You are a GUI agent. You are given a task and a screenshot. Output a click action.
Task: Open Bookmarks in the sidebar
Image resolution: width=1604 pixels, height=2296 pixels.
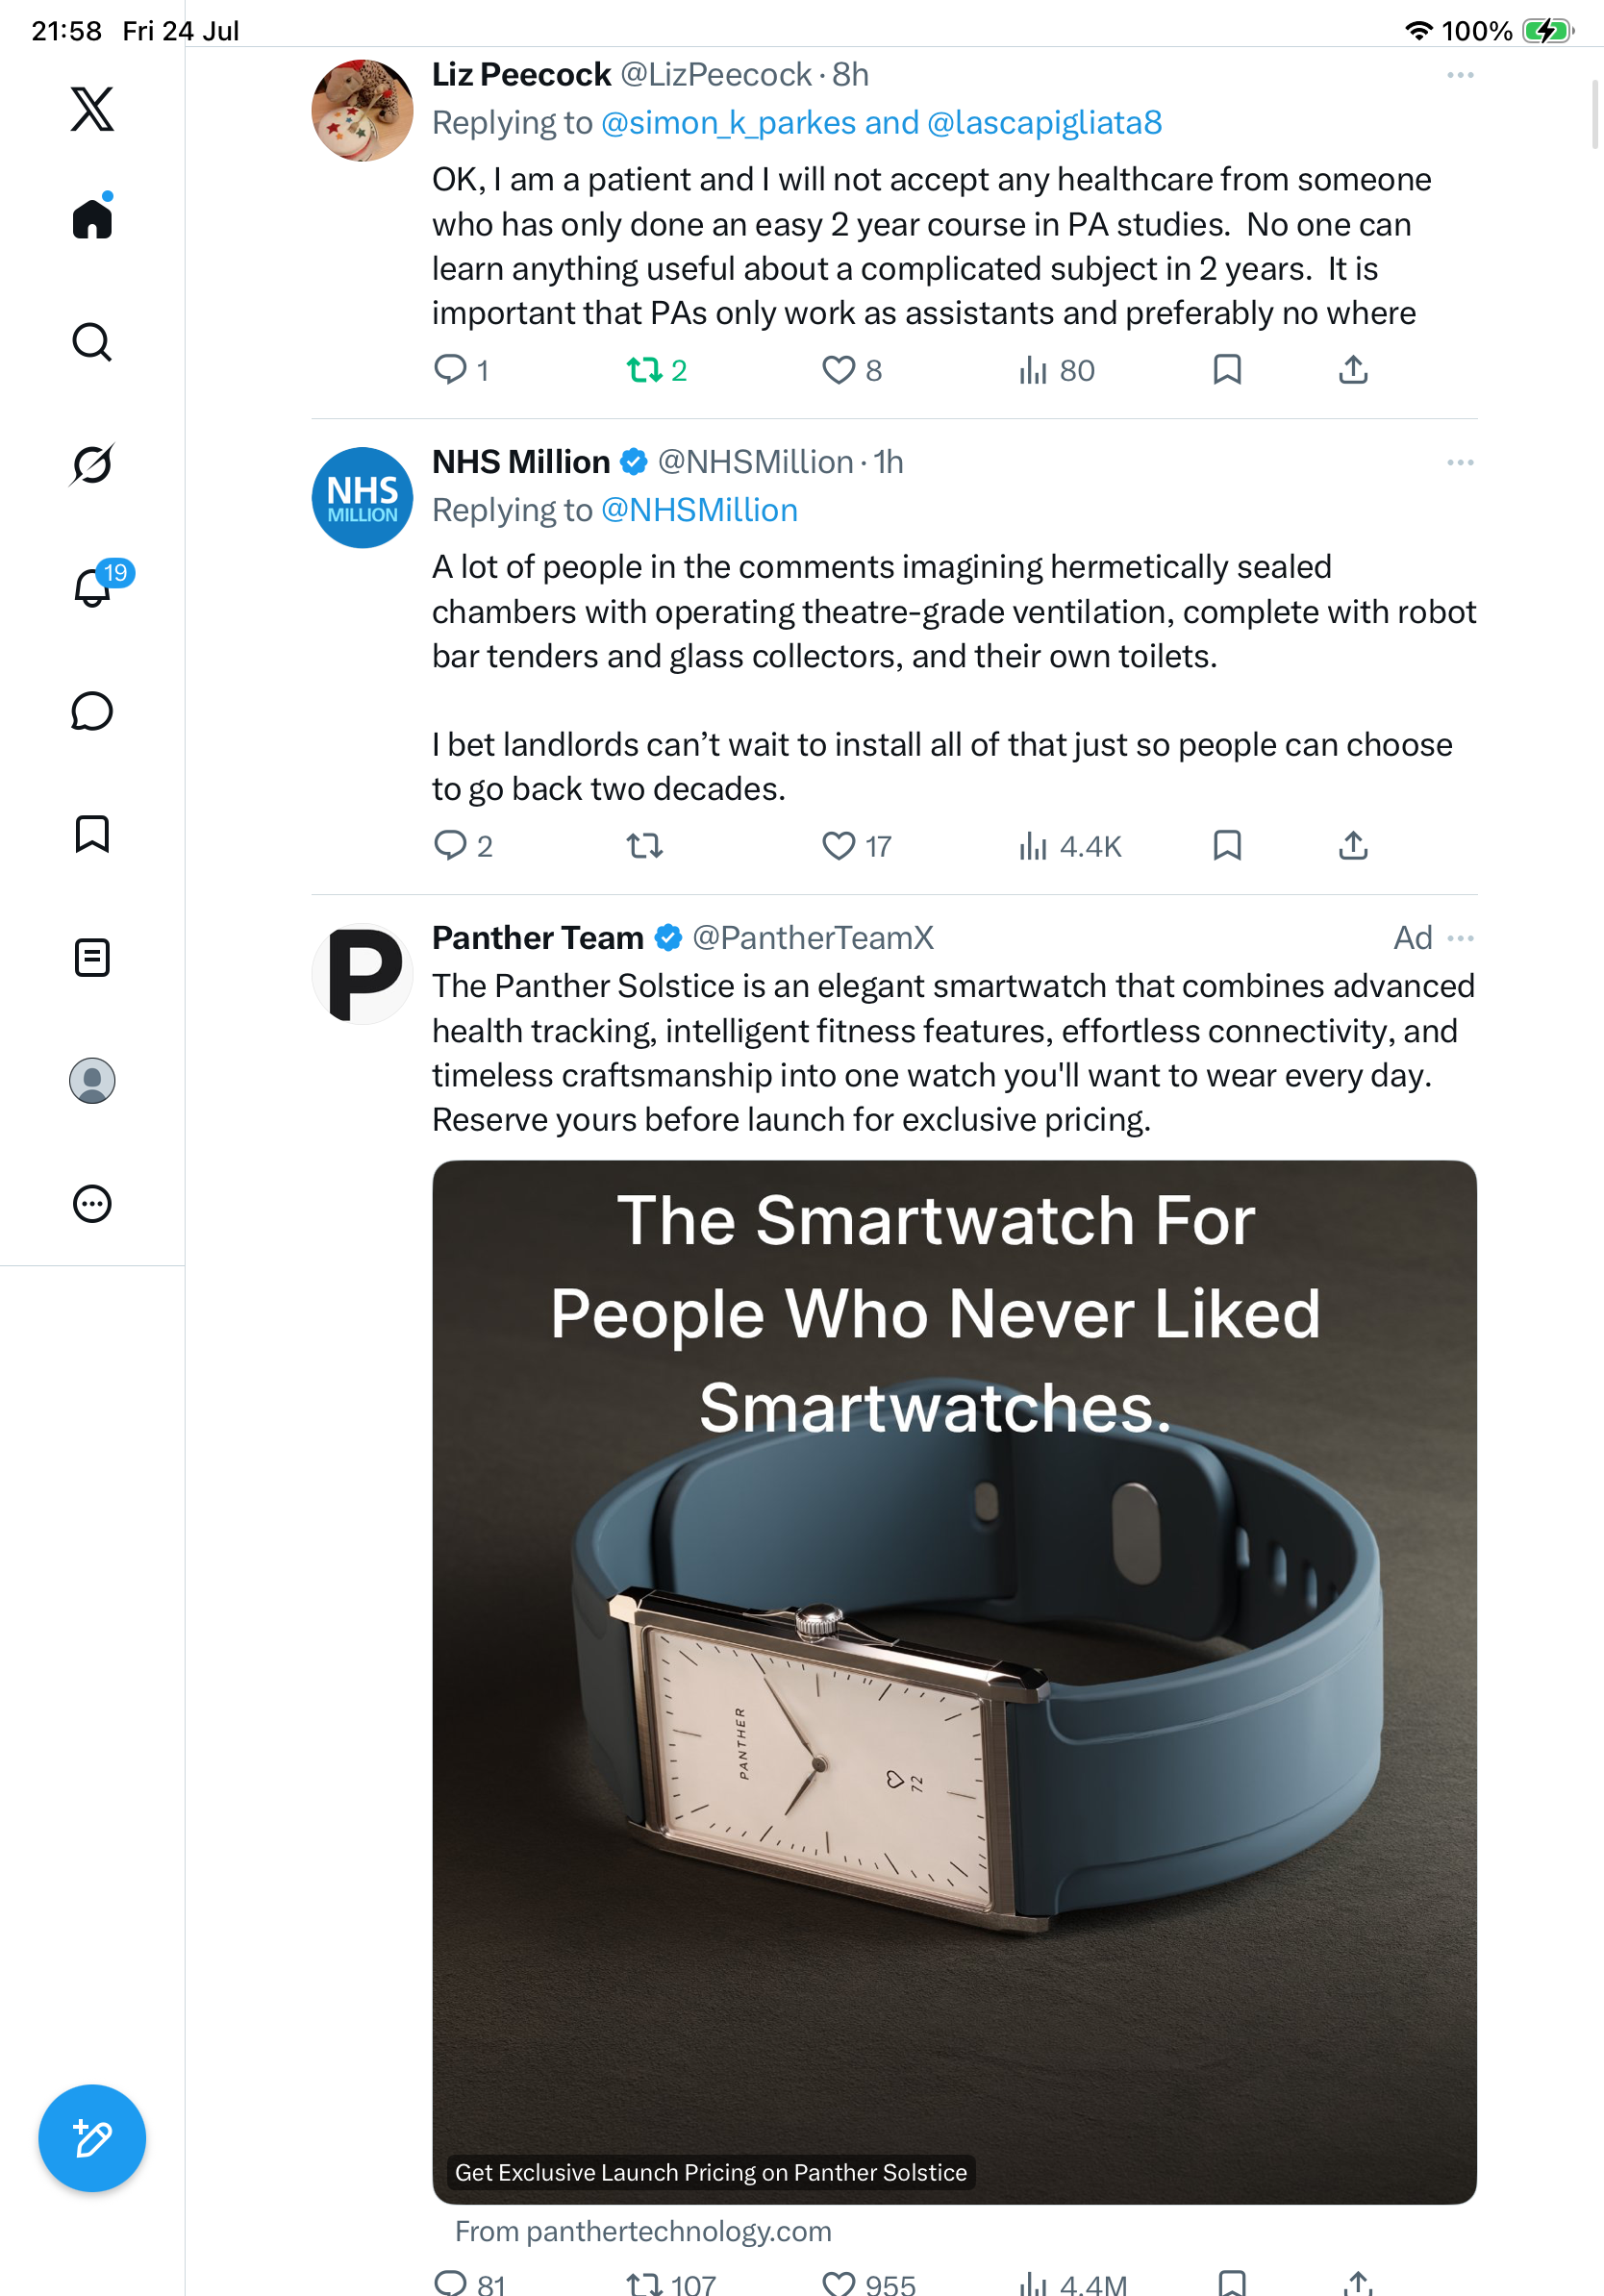[x=92, y=833]
